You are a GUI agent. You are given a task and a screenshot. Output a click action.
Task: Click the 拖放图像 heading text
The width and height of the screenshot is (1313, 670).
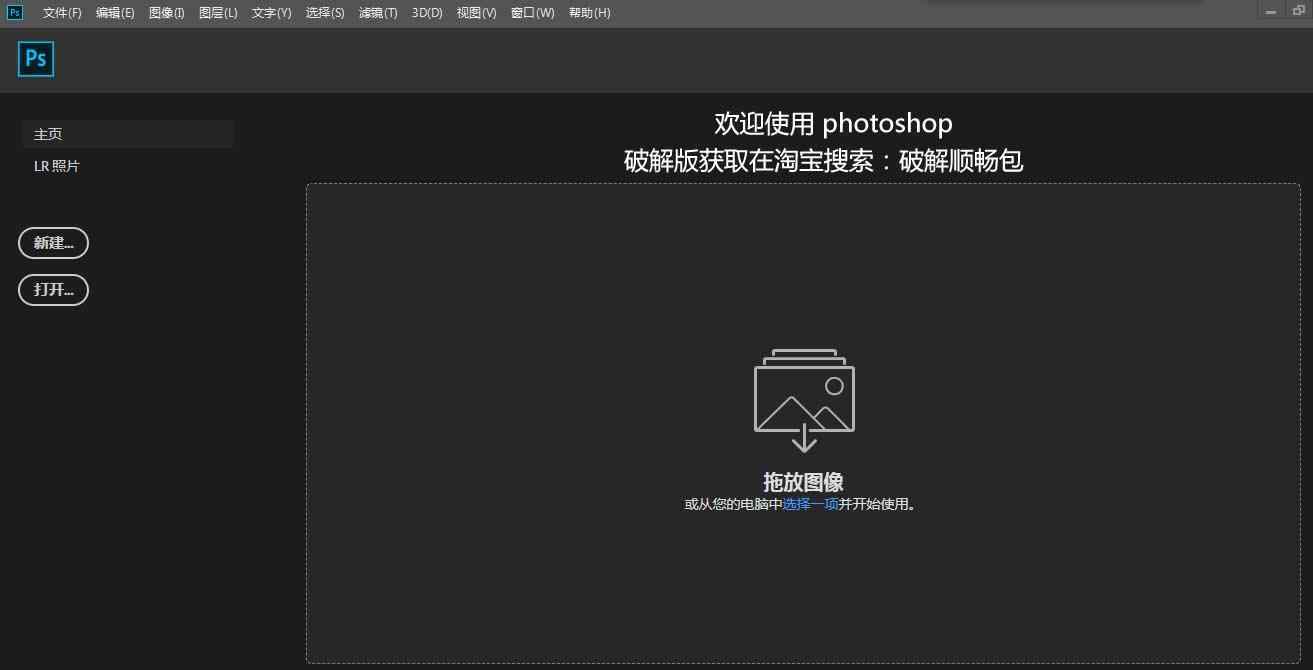pyautogui.click(x=803, y=481)
